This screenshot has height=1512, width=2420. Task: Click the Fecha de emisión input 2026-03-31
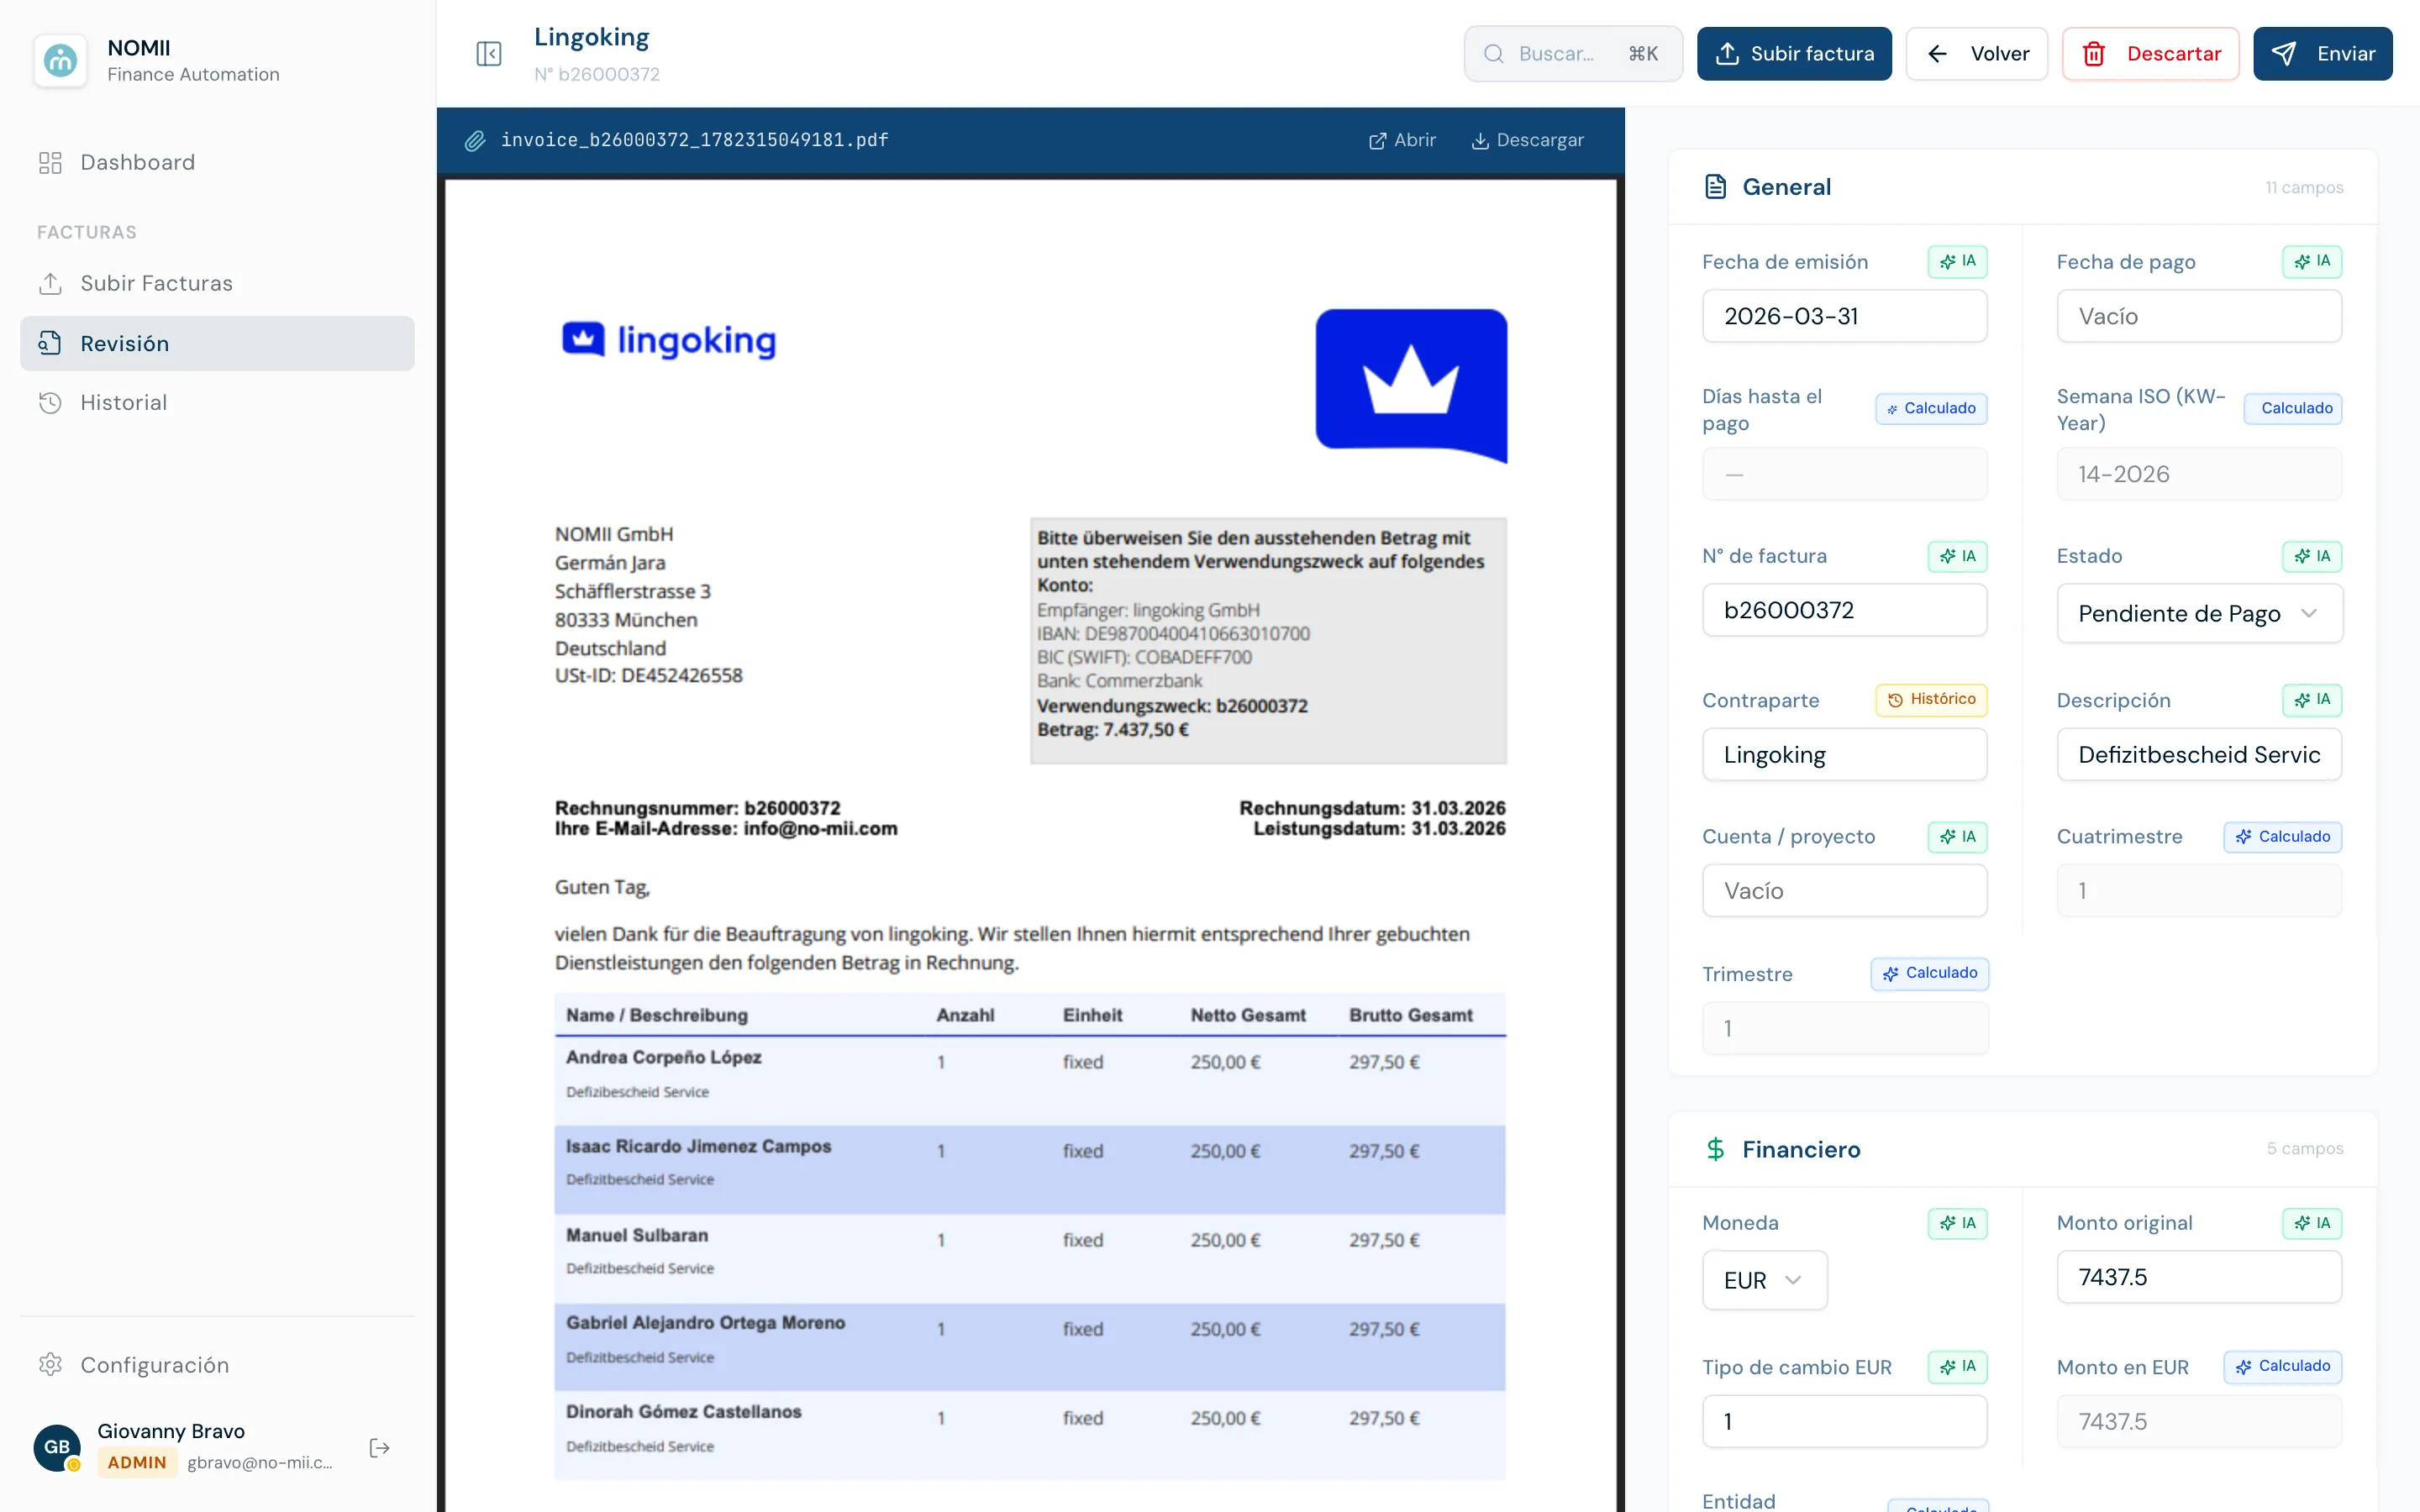click(x=1844, y=316)
